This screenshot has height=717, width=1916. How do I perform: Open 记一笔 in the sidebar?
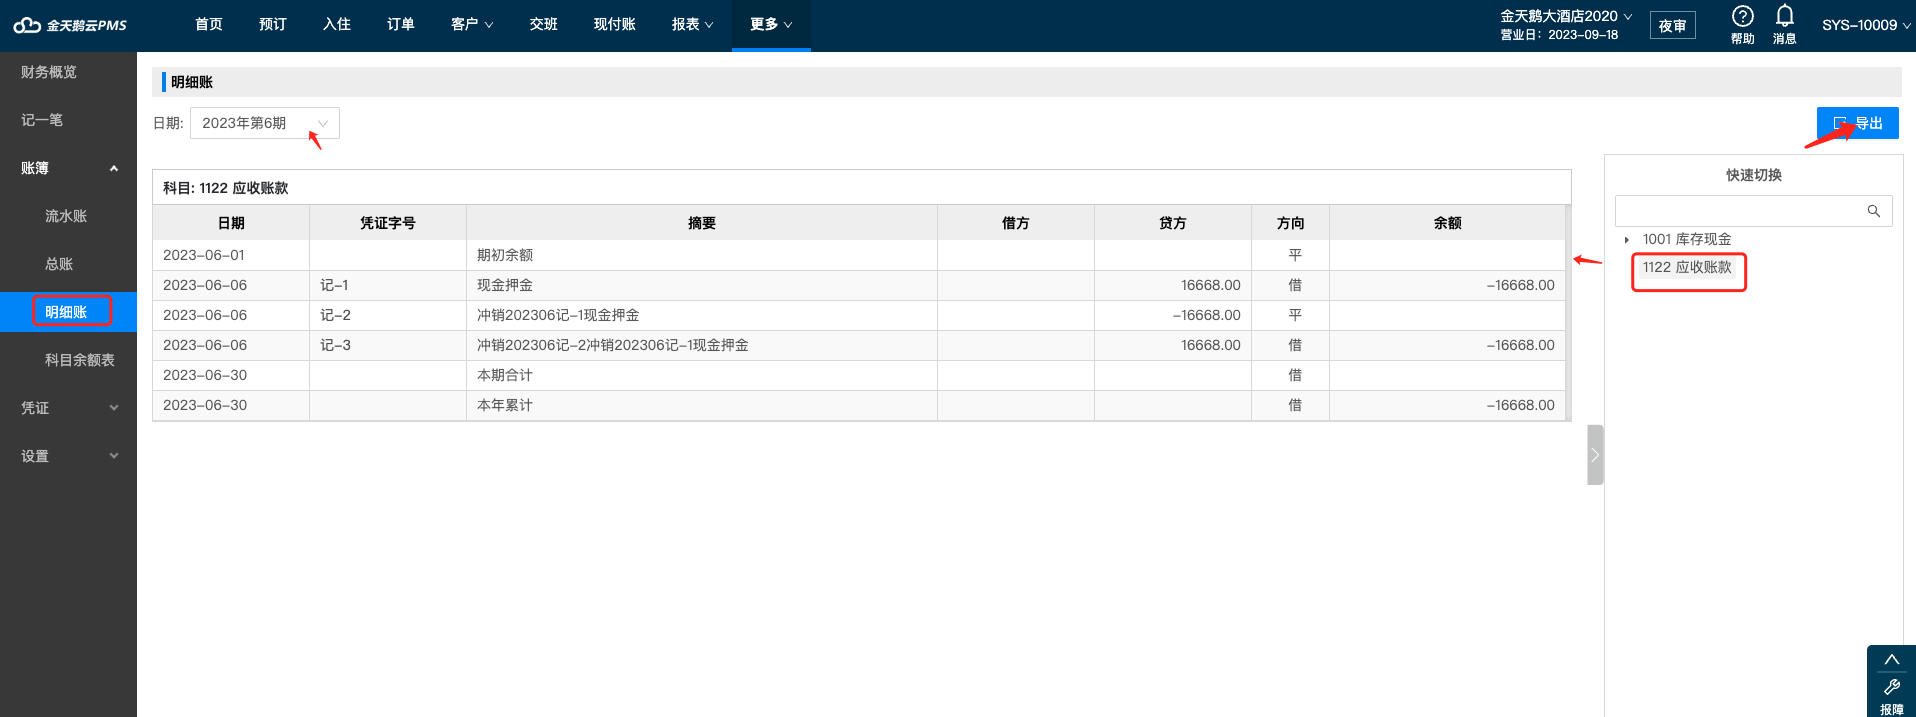point(42,120)
